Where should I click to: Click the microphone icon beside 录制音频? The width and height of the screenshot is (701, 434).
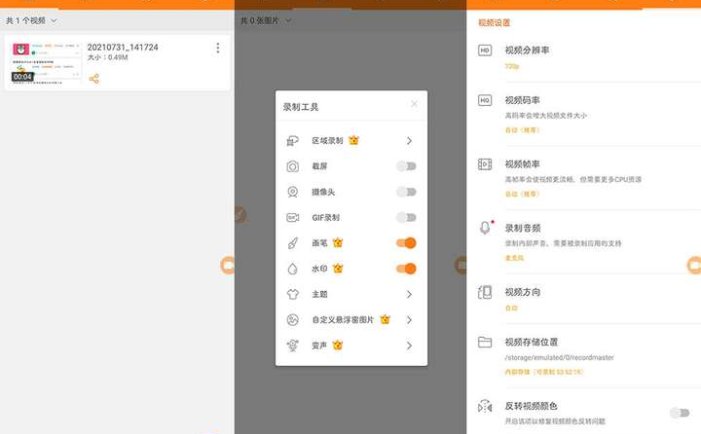click(486, 228)
